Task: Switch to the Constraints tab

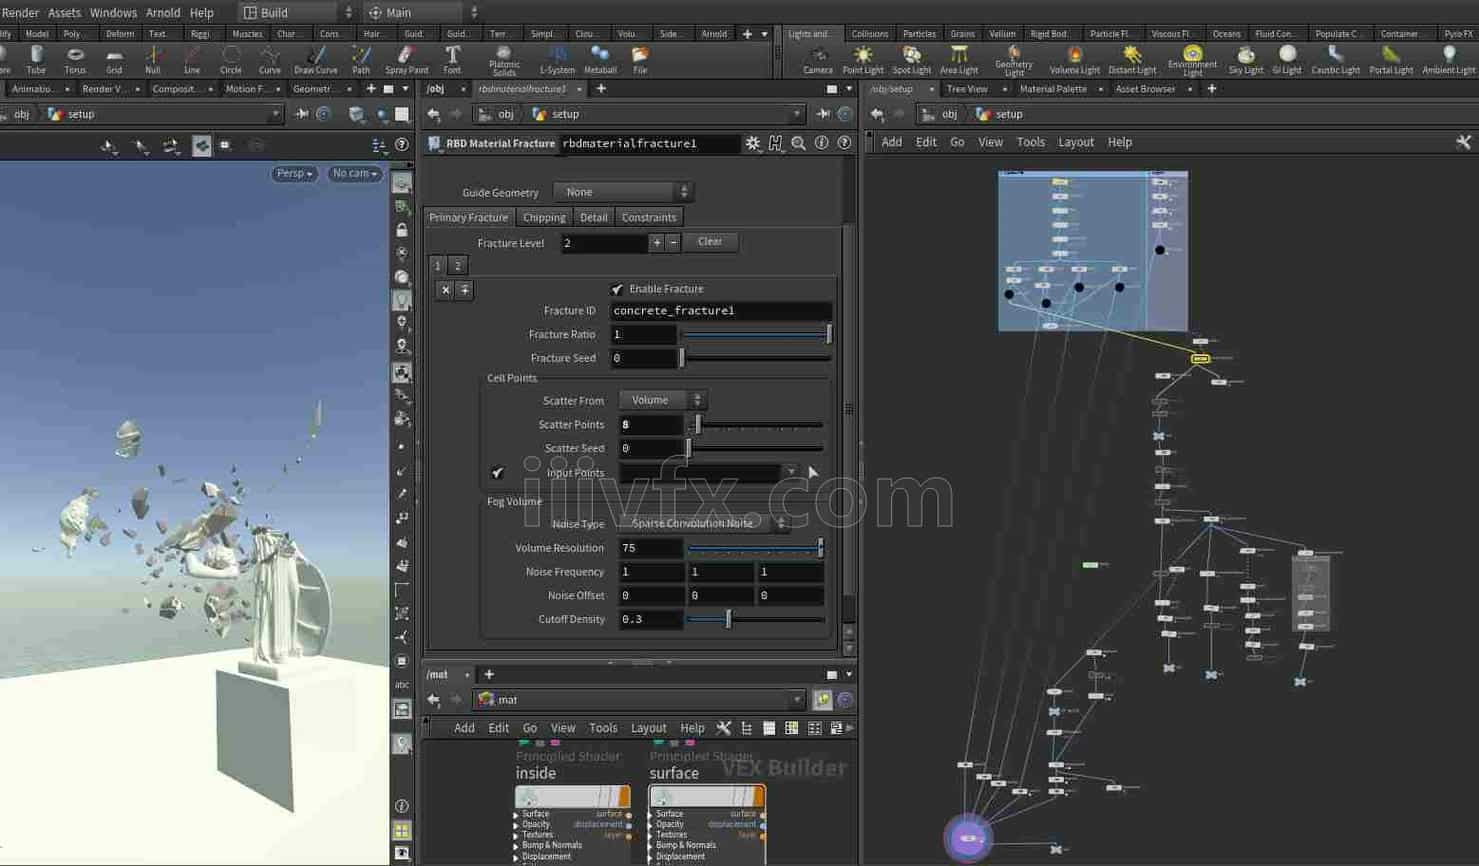Action: (x=649, y=217)
